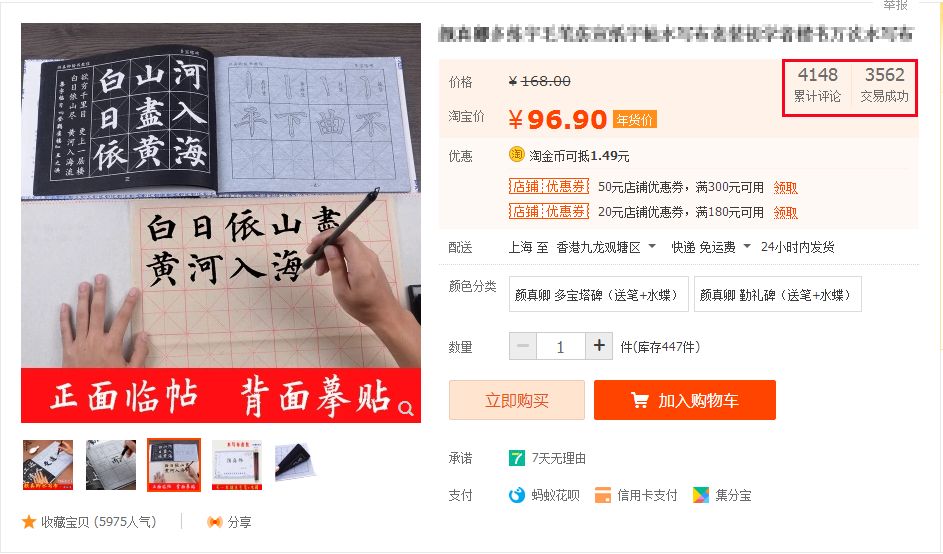Claim the 50元 store coupon via 领取

point(785,188)
